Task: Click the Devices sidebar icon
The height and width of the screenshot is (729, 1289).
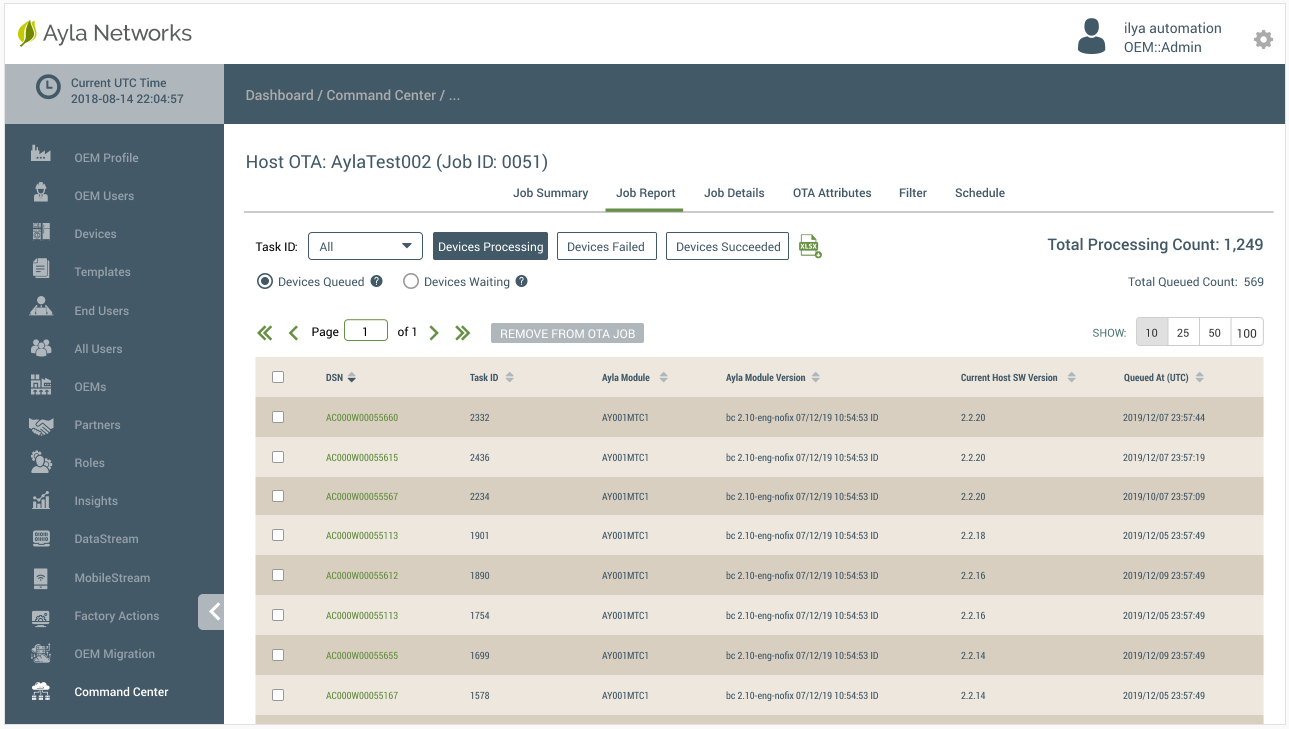Action: click(41, 232)
